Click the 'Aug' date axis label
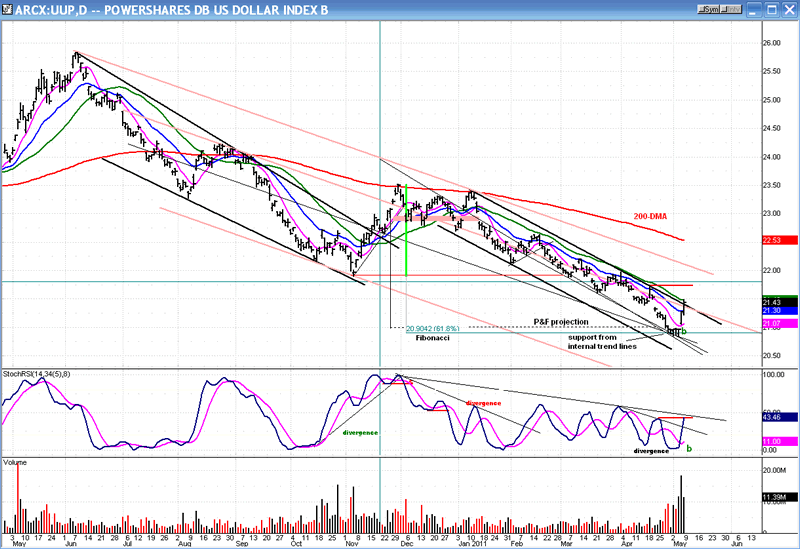800x549 pixels. click(184, 544)
